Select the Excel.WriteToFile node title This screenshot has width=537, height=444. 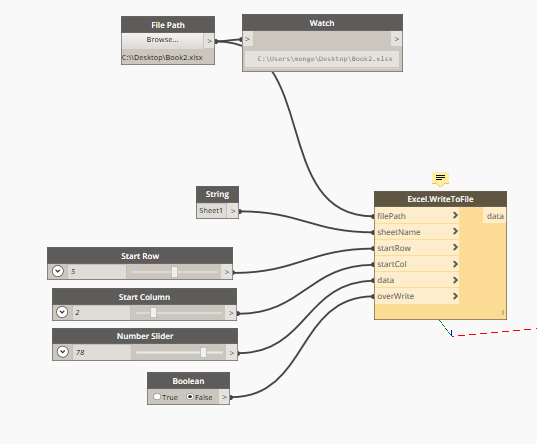(x=440, y=199)
